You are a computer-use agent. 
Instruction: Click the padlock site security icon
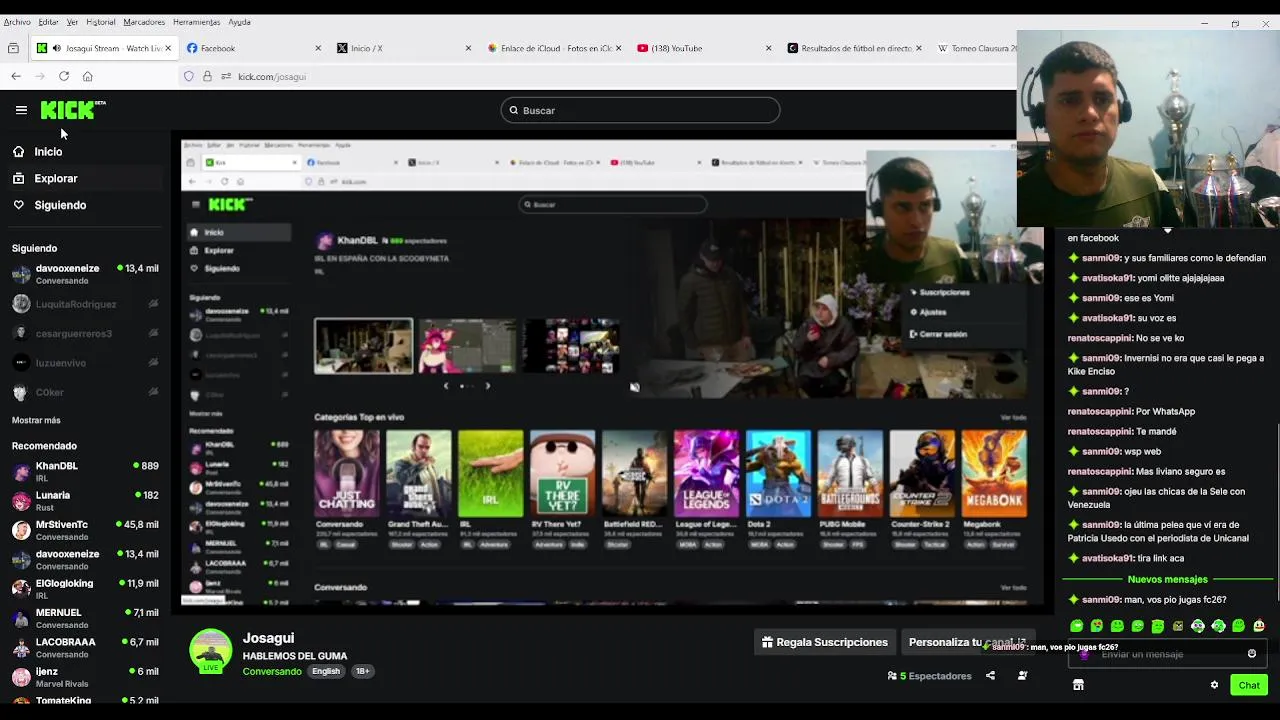[207, 76]
